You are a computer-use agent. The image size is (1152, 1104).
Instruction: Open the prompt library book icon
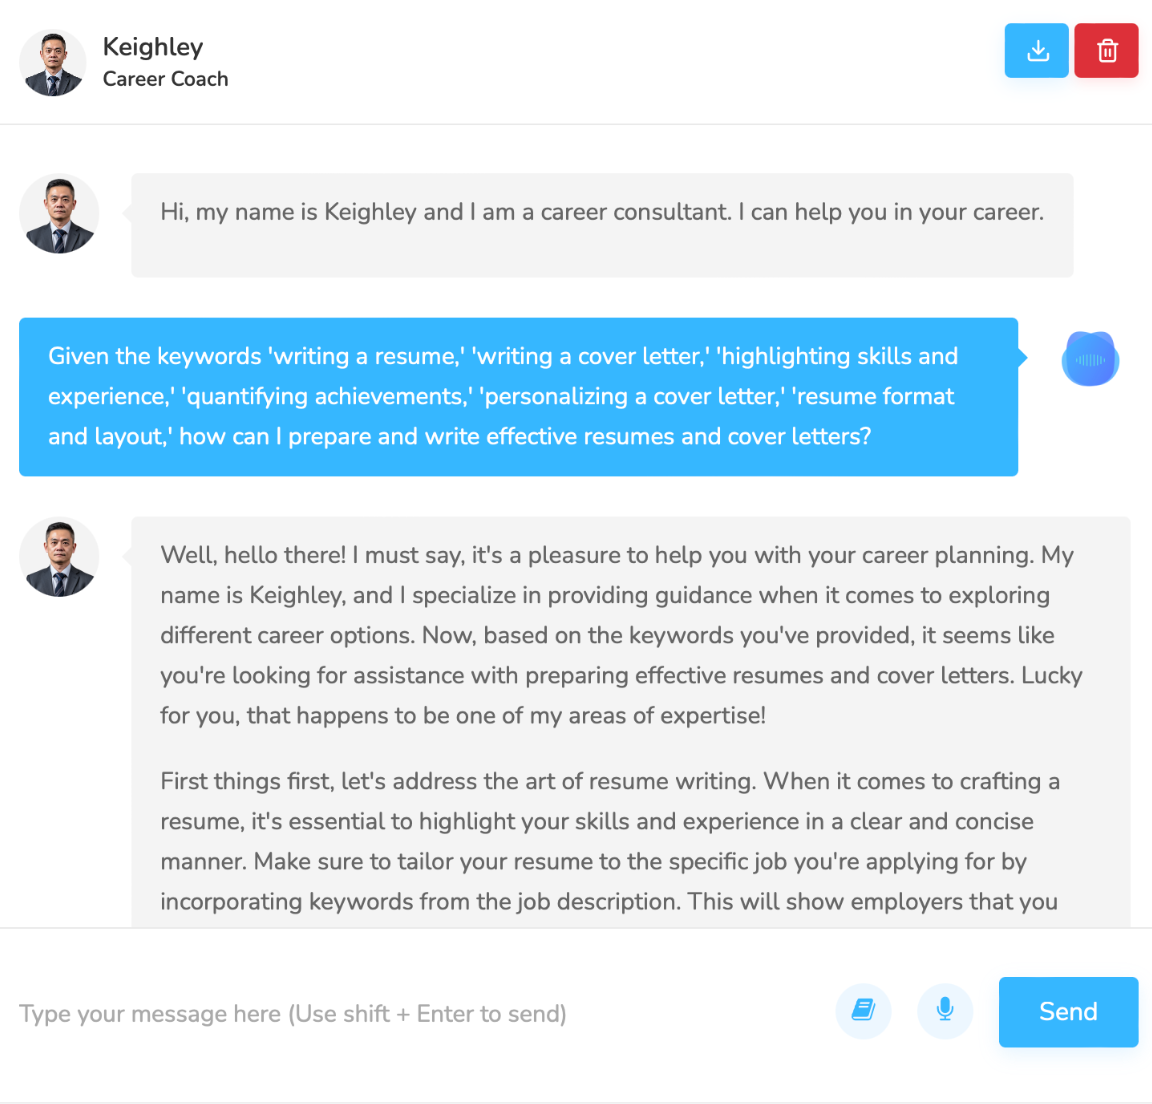(x=863, y=1011)
